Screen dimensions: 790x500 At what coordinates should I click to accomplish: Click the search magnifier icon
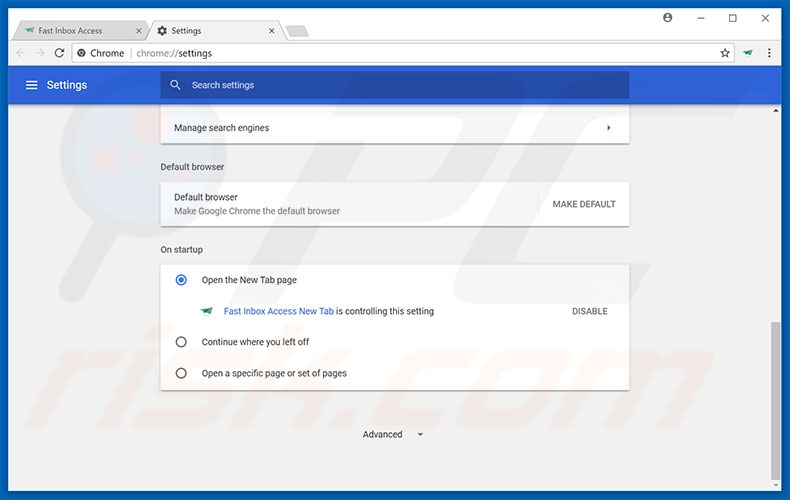175,85
